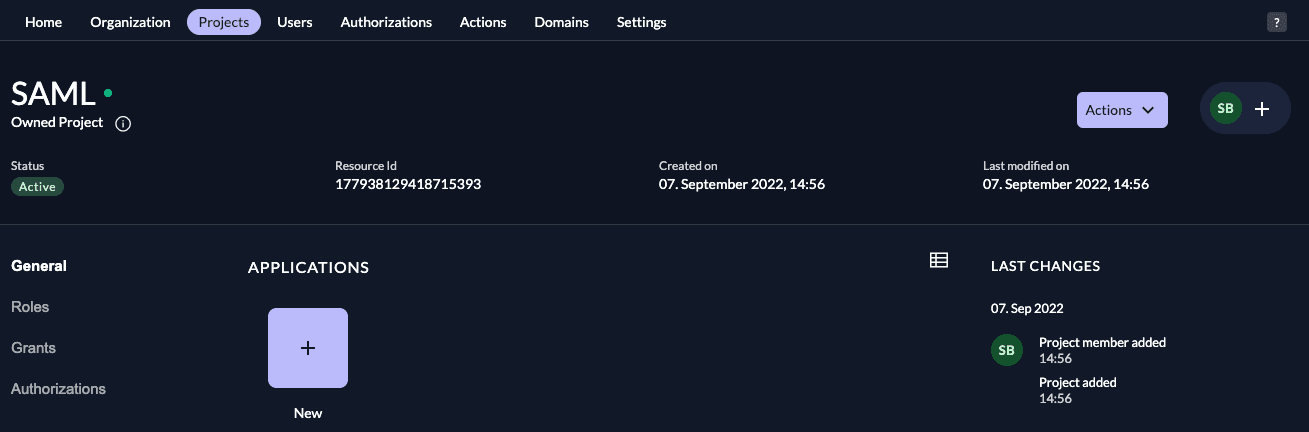The height and width of the screenshot is (432, 1309).
Task: Click the SB member avatar in header
Action: (x=1225, y=108)
